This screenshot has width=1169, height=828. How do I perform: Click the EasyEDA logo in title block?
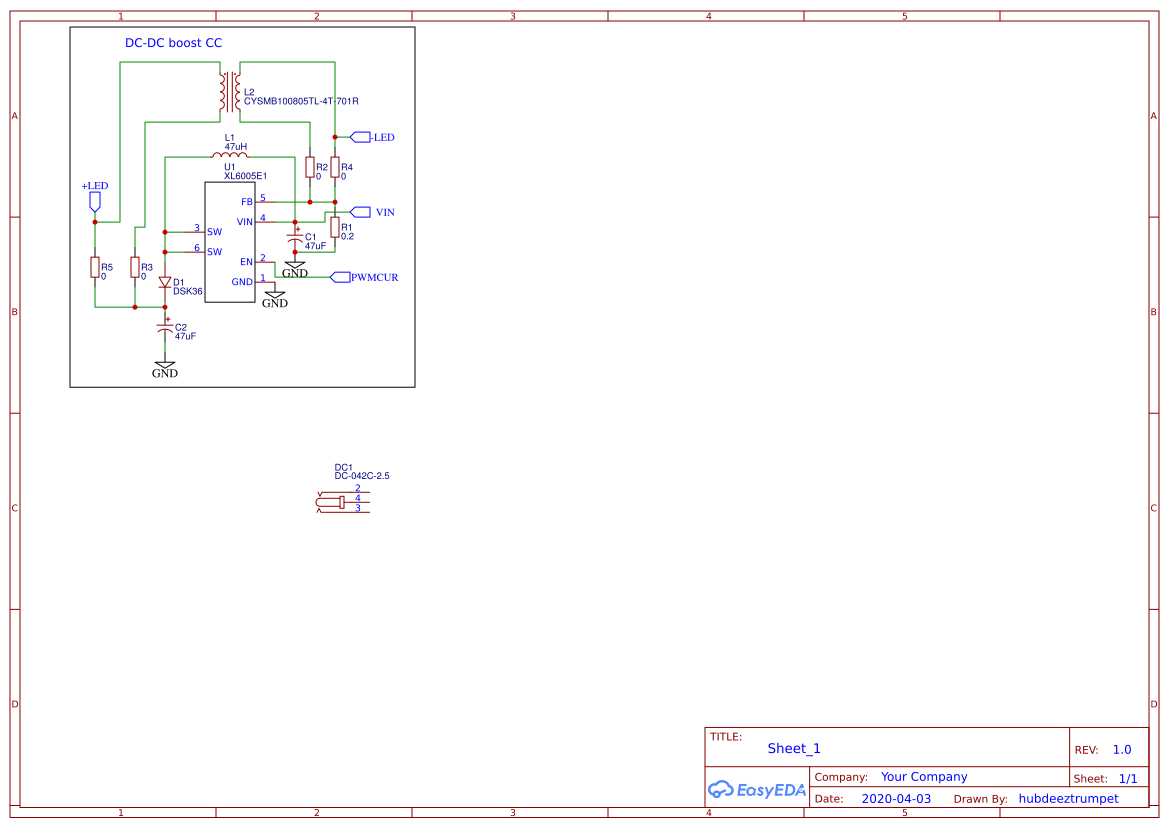(x=756, y=790)
